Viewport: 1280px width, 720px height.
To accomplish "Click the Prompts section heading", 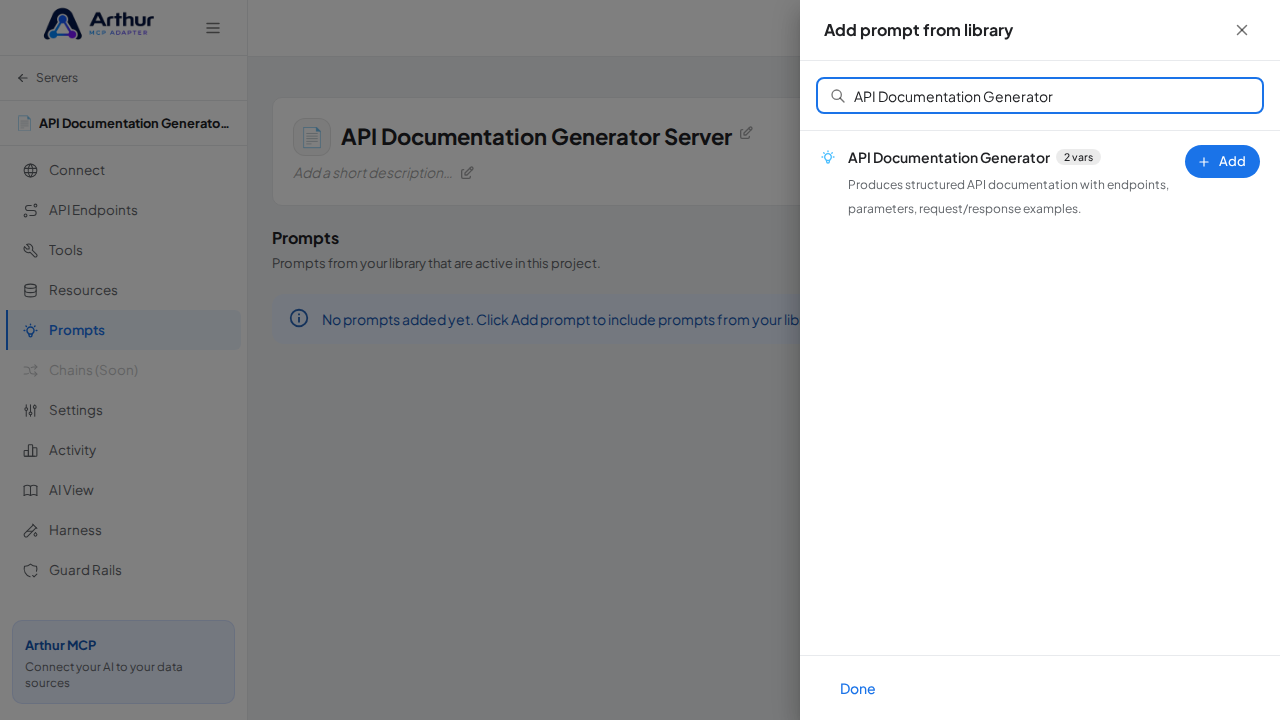I will click(x=305, y=238).
